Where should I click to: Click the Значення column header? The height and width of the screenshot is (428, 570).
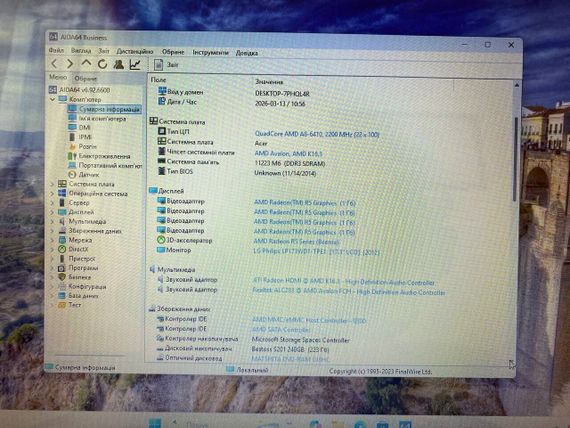(x=269, y=82)
